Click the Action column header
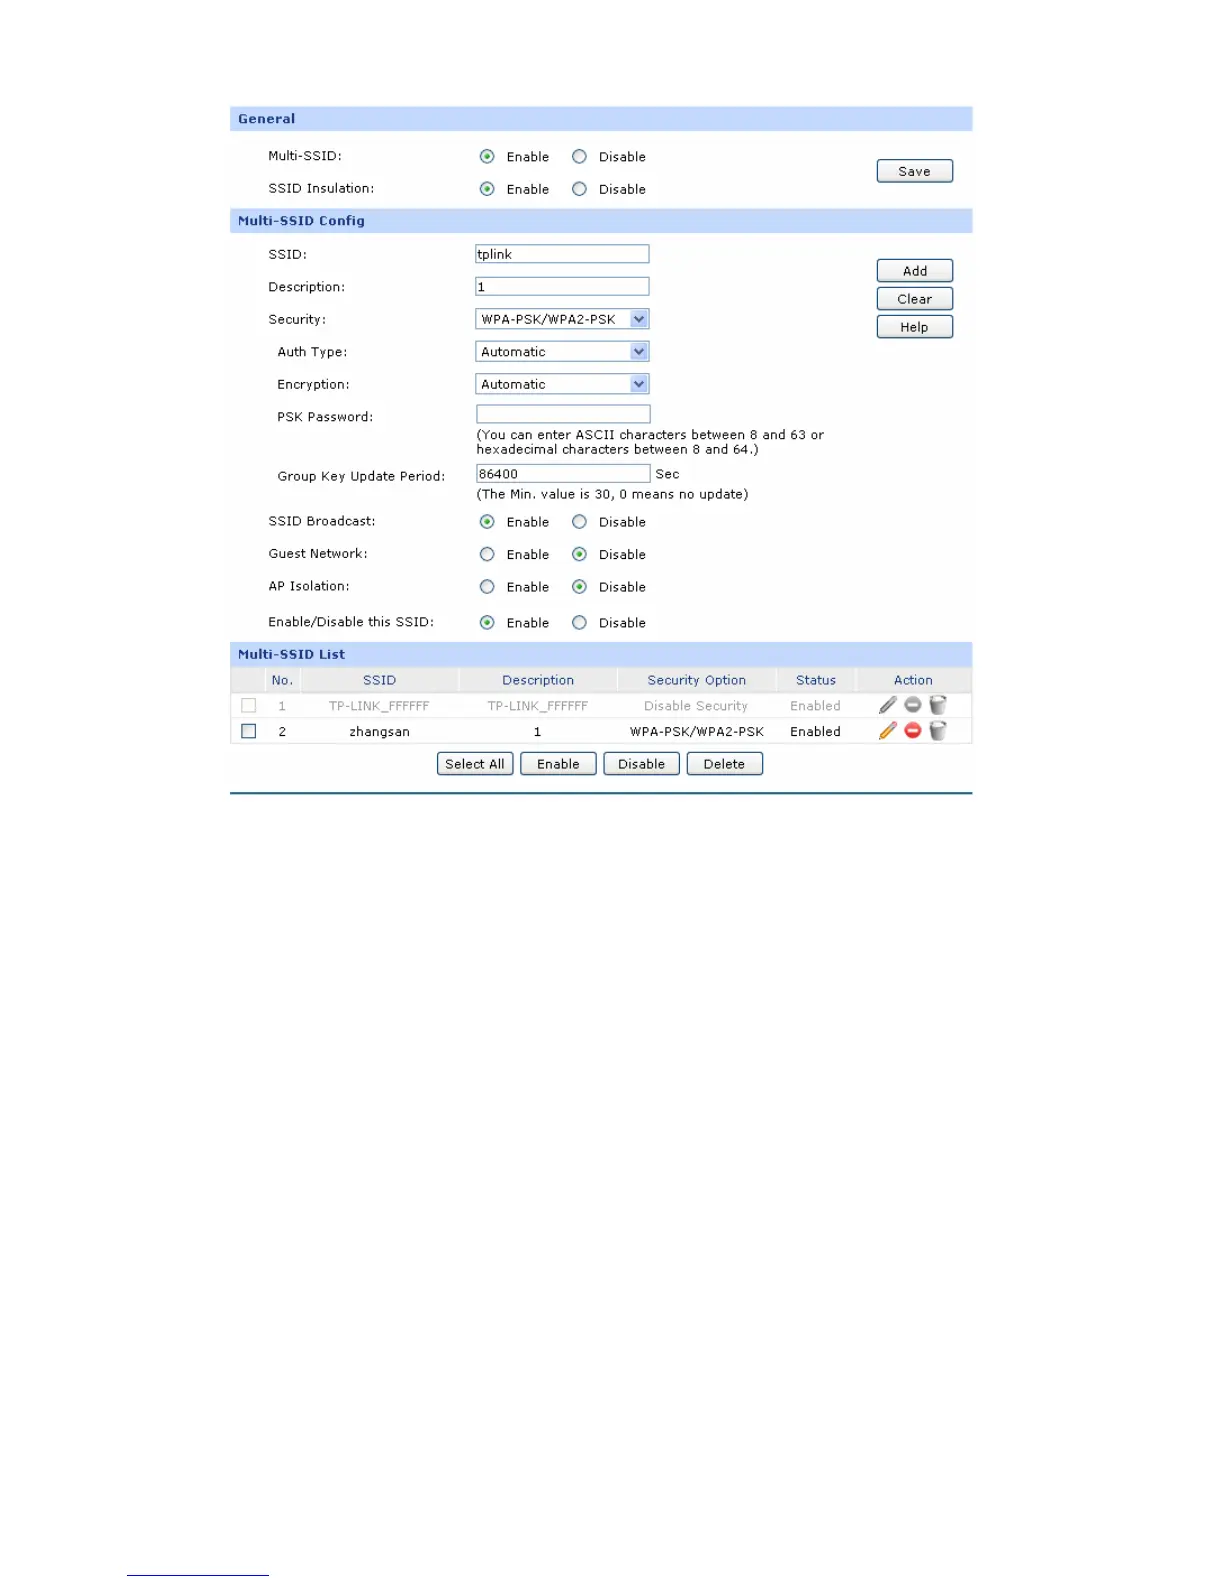The image size is (1224, 1584). click(913, 680)
